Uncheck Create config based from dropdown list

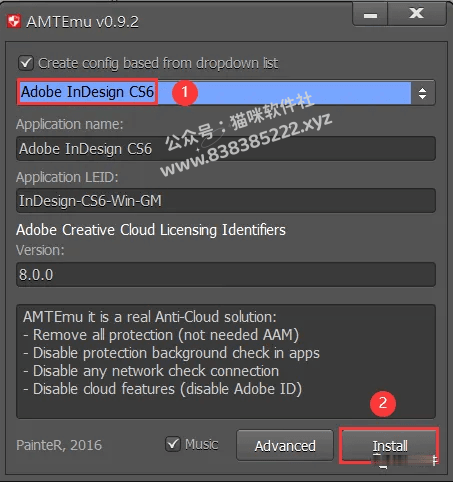pos(26,63)
